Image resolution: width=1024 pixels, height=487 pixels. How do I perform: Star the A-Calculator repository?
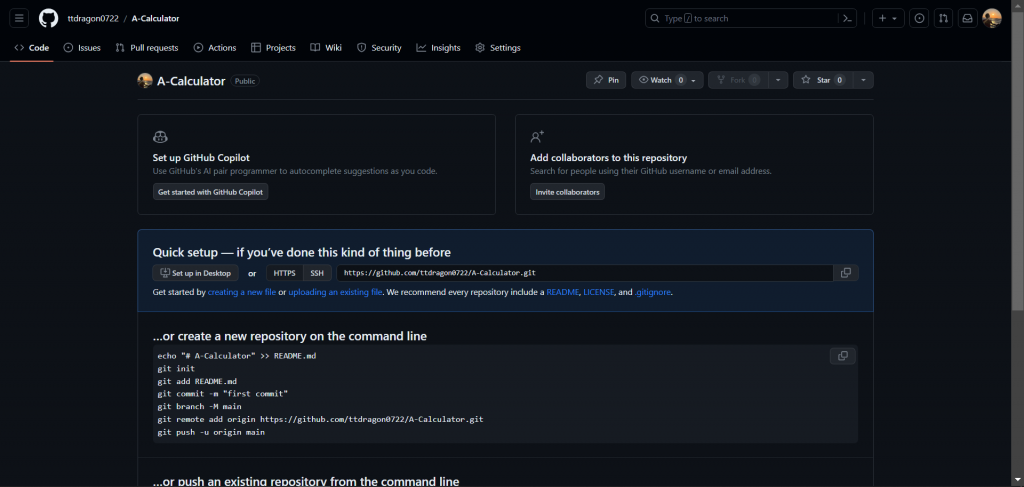[x=823, y=80]
